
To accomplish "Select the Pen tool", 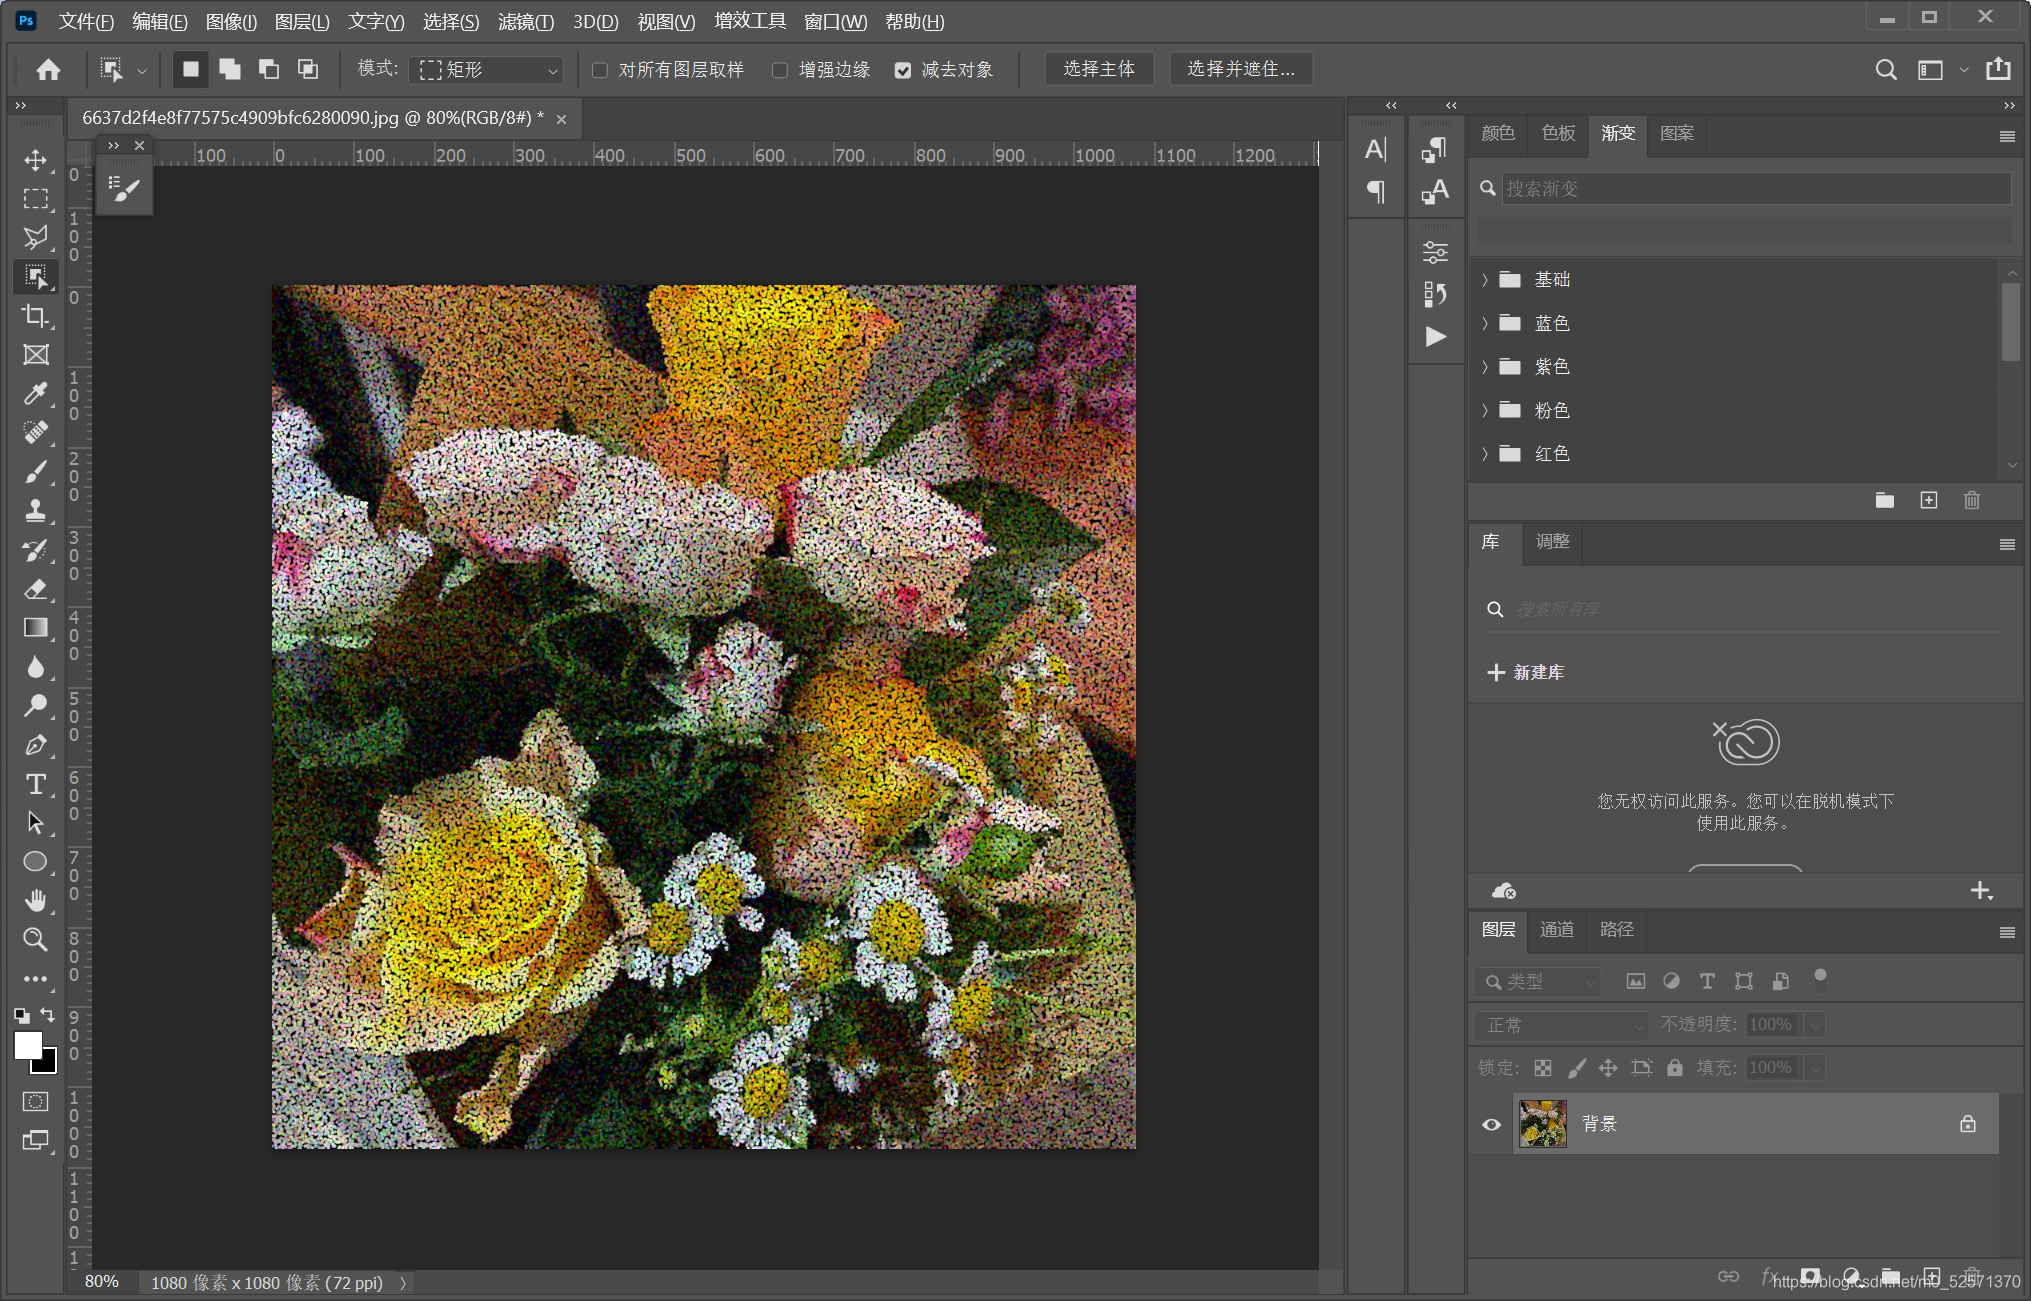I will click(x=36, y=745).
